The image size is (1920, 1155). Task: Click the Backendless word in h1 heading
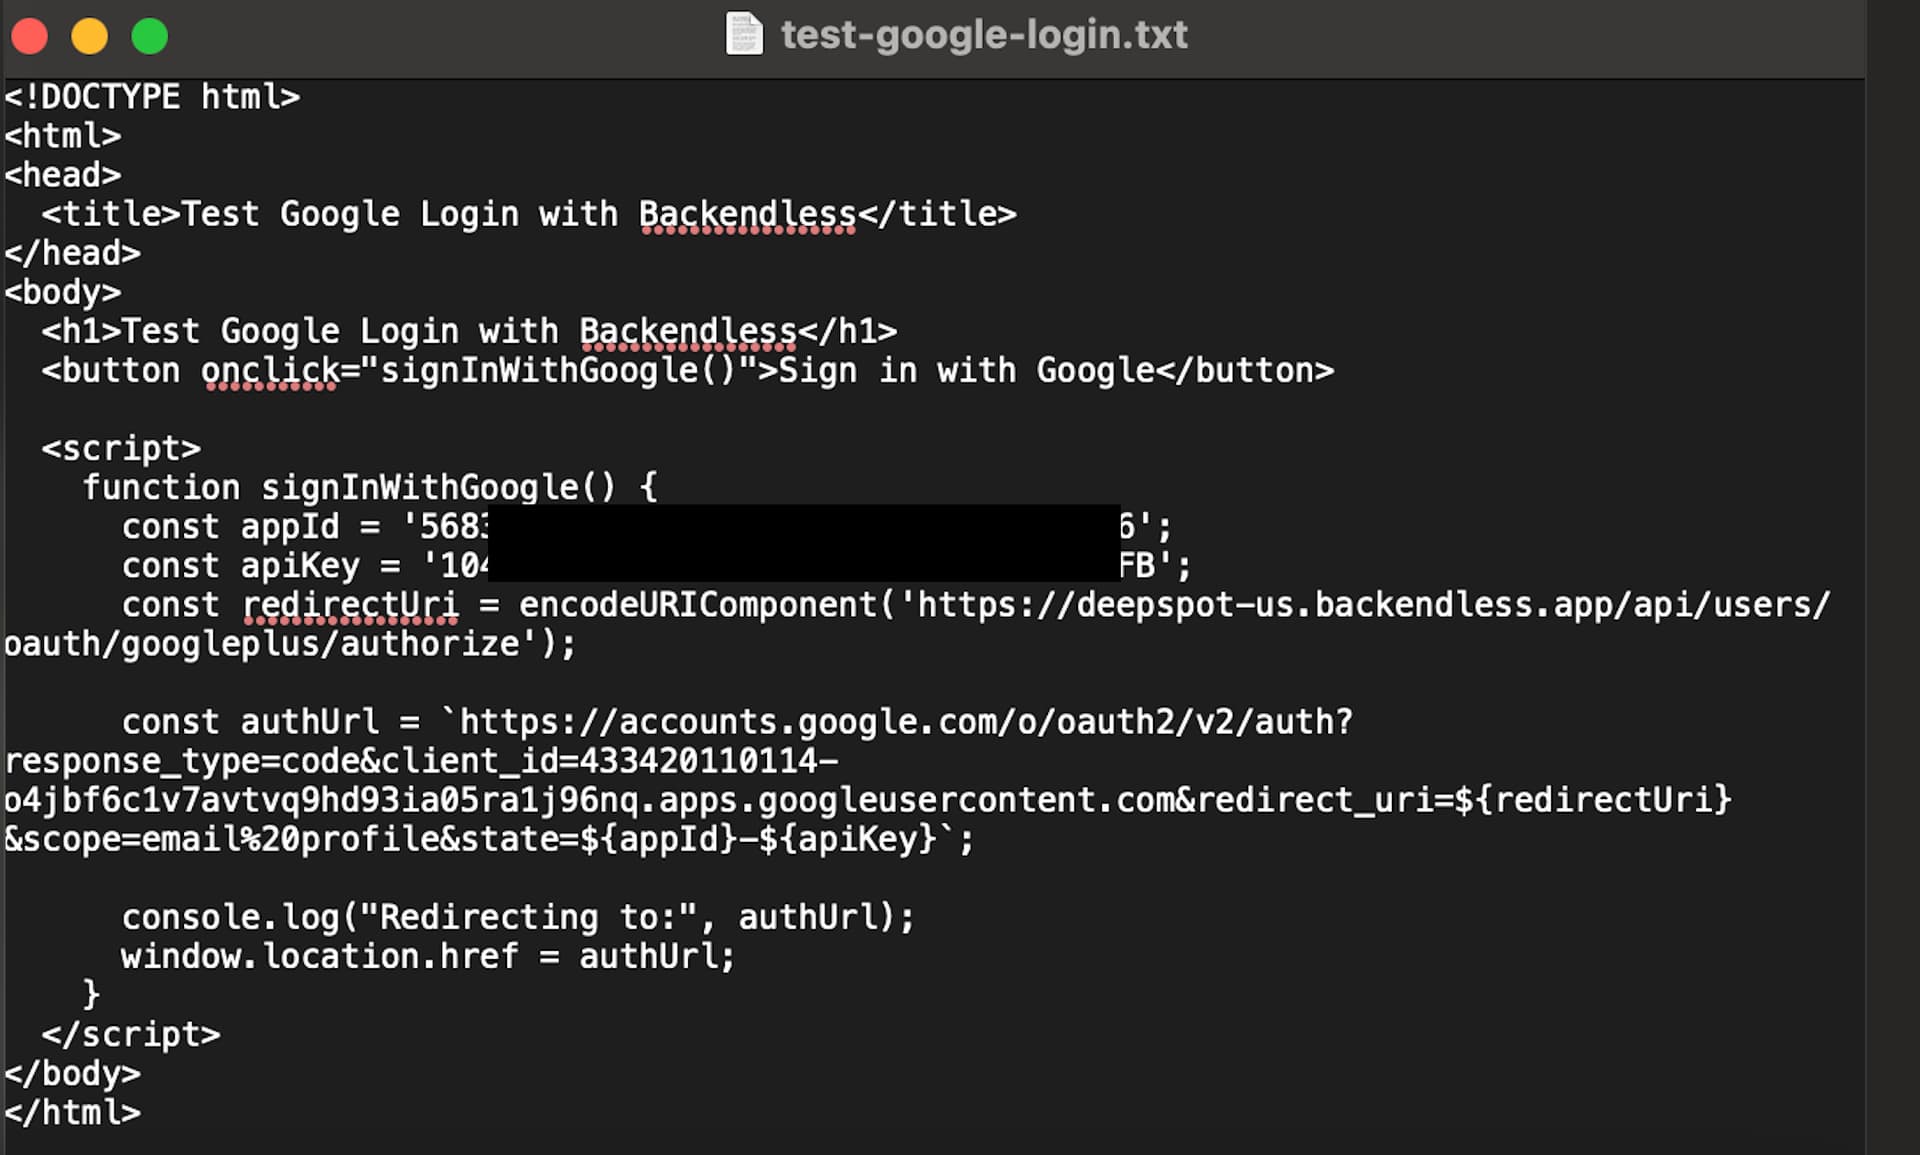[x=688, y=331]
